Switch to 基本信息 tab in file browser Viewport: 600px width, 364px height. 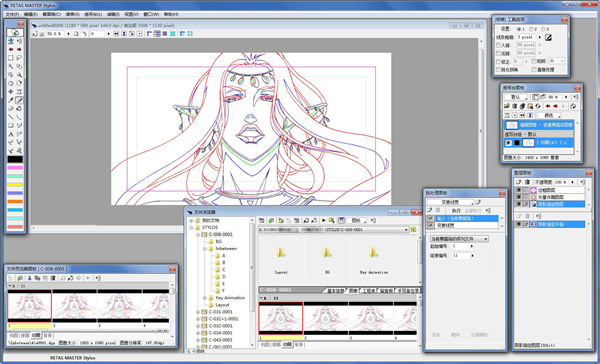coord(336,291)
